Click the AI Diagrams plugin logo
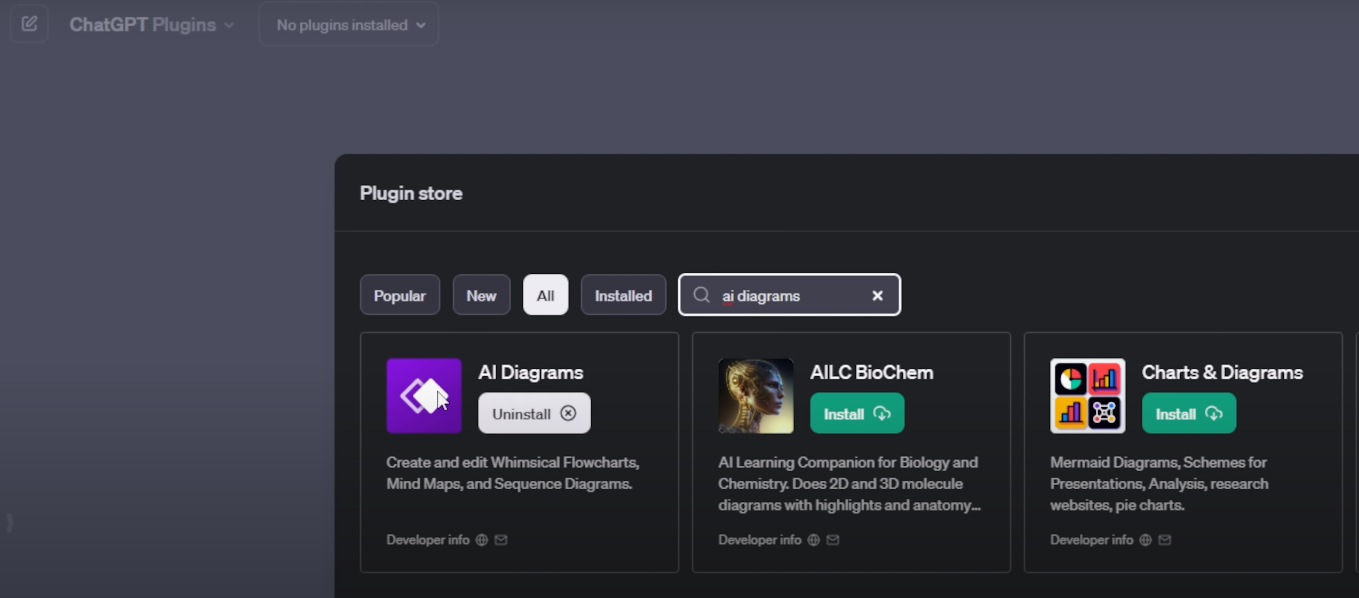The width and height of the screenshot is (1359, 598). click(424, 395)
